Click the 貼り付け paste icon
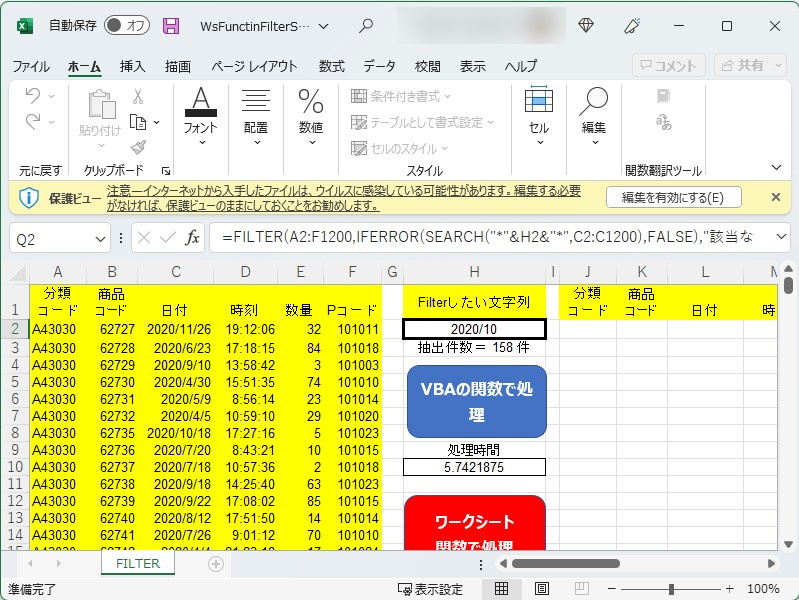 click(x=100, y=105)
